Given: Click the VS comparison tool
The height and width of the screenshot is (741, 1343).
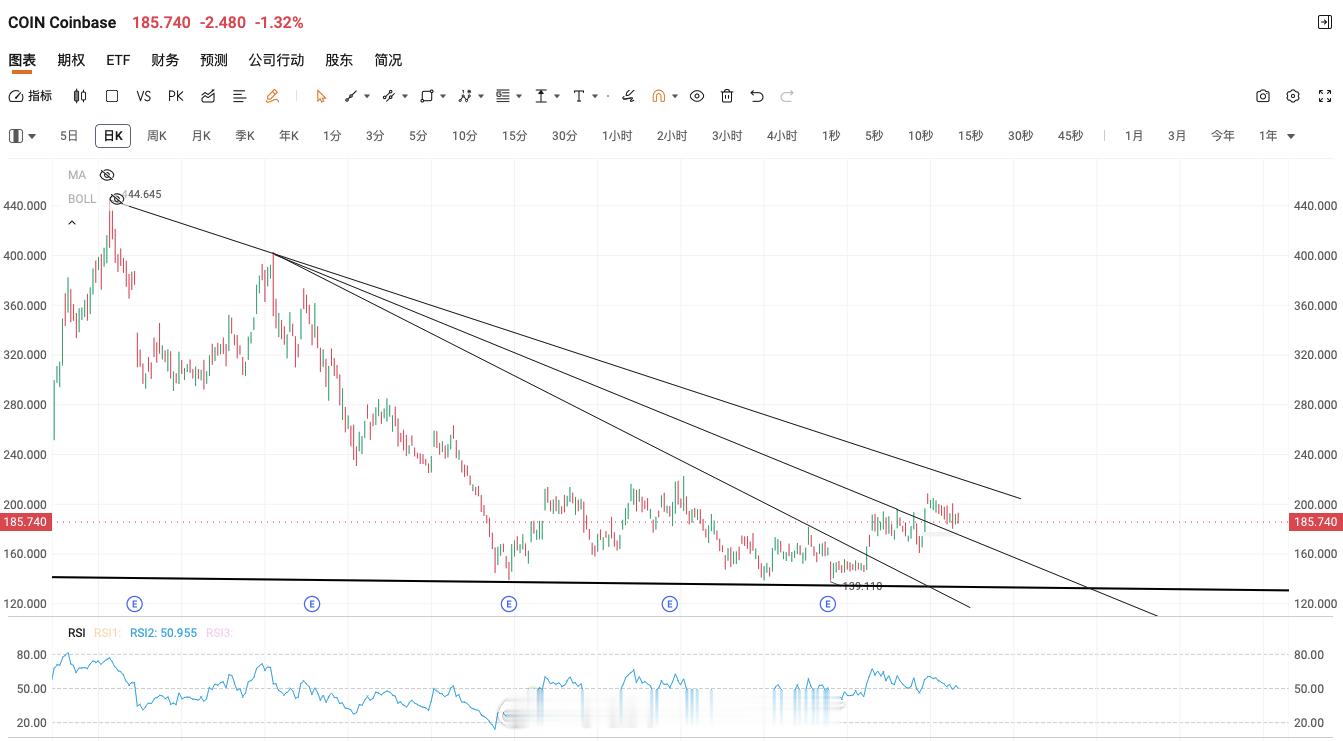Looking at the screenshot, I should click(x=144, y=96).
